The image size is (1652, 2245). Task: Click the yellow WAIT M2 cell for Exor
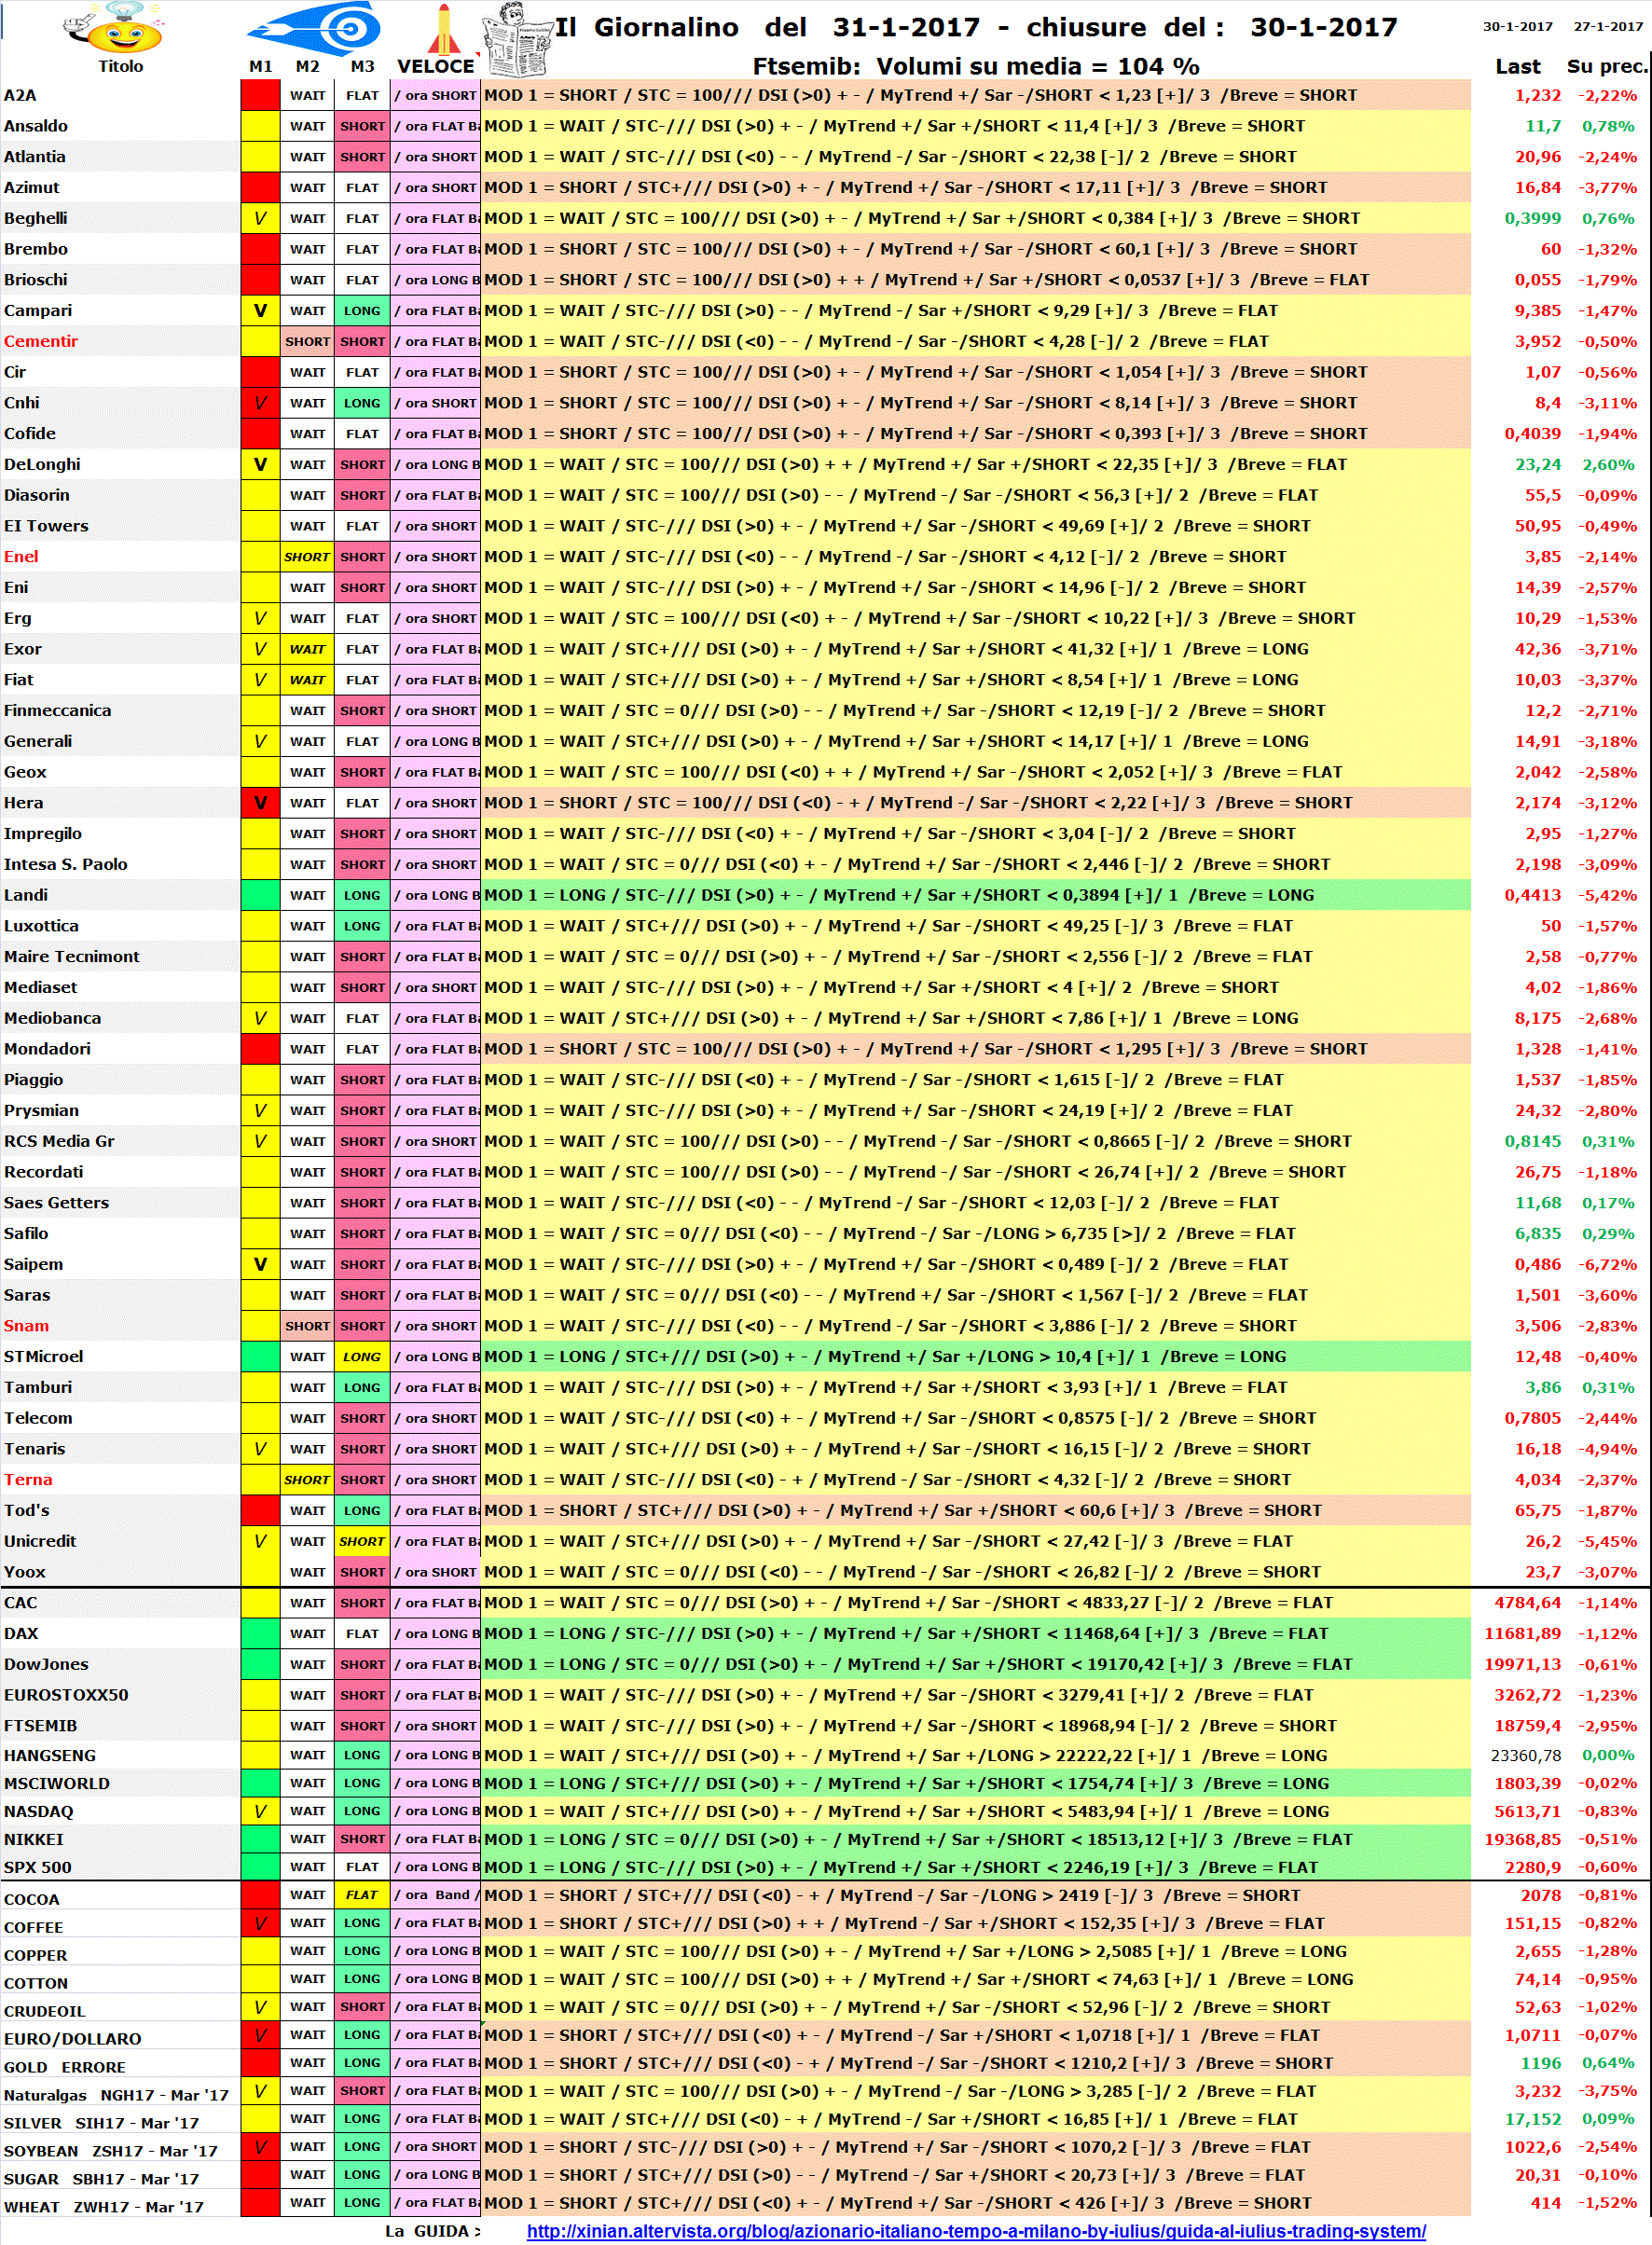point(307,649)
